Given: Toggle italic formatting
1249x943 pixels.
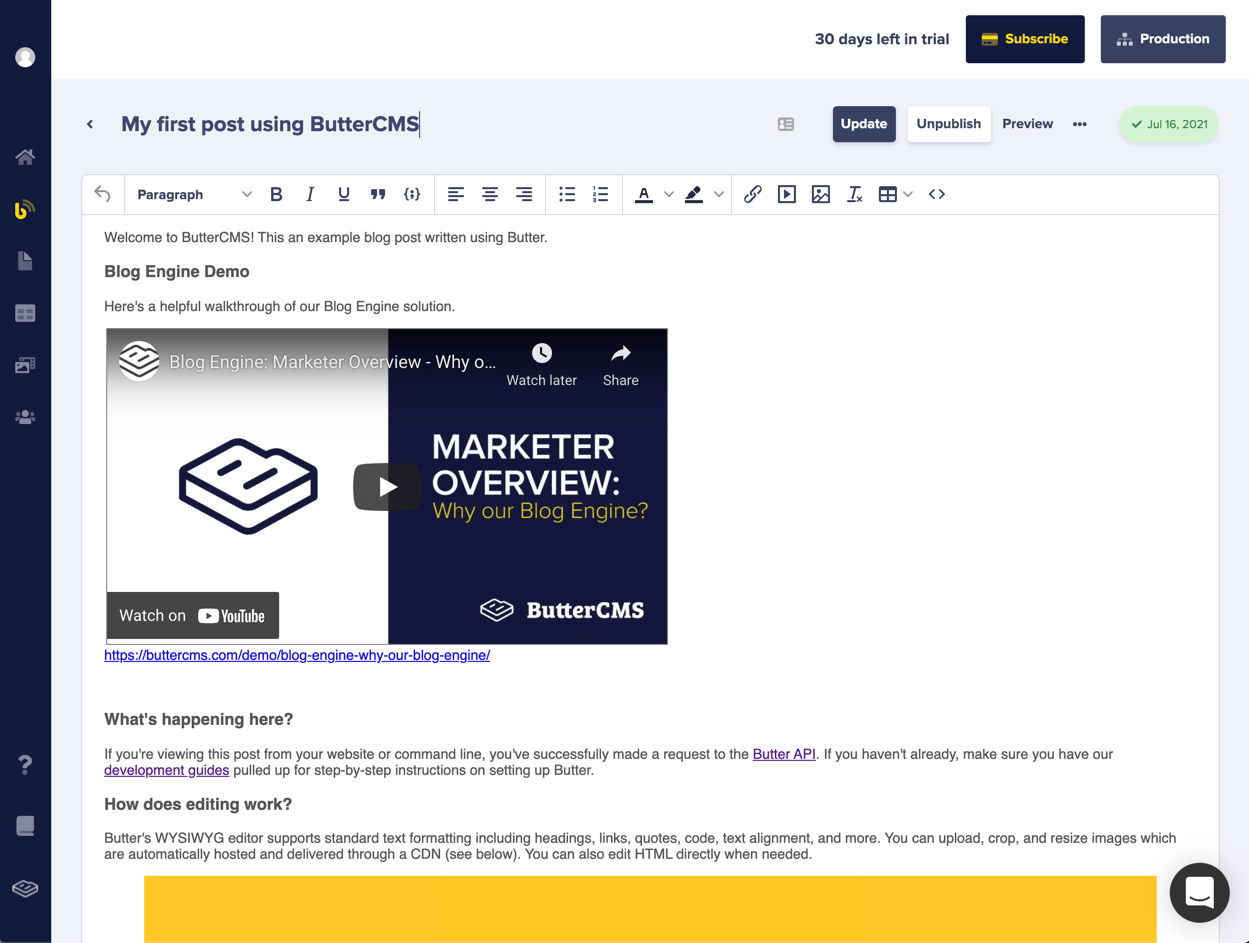Looking at the screenshot, I should click(310, 194).
